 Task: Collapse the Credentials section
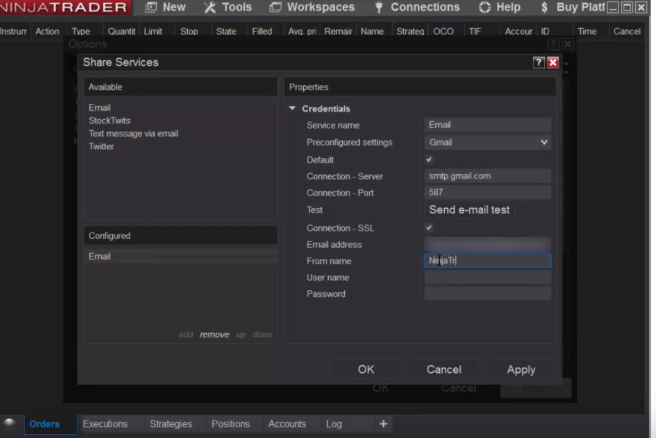tap(293, 108)
